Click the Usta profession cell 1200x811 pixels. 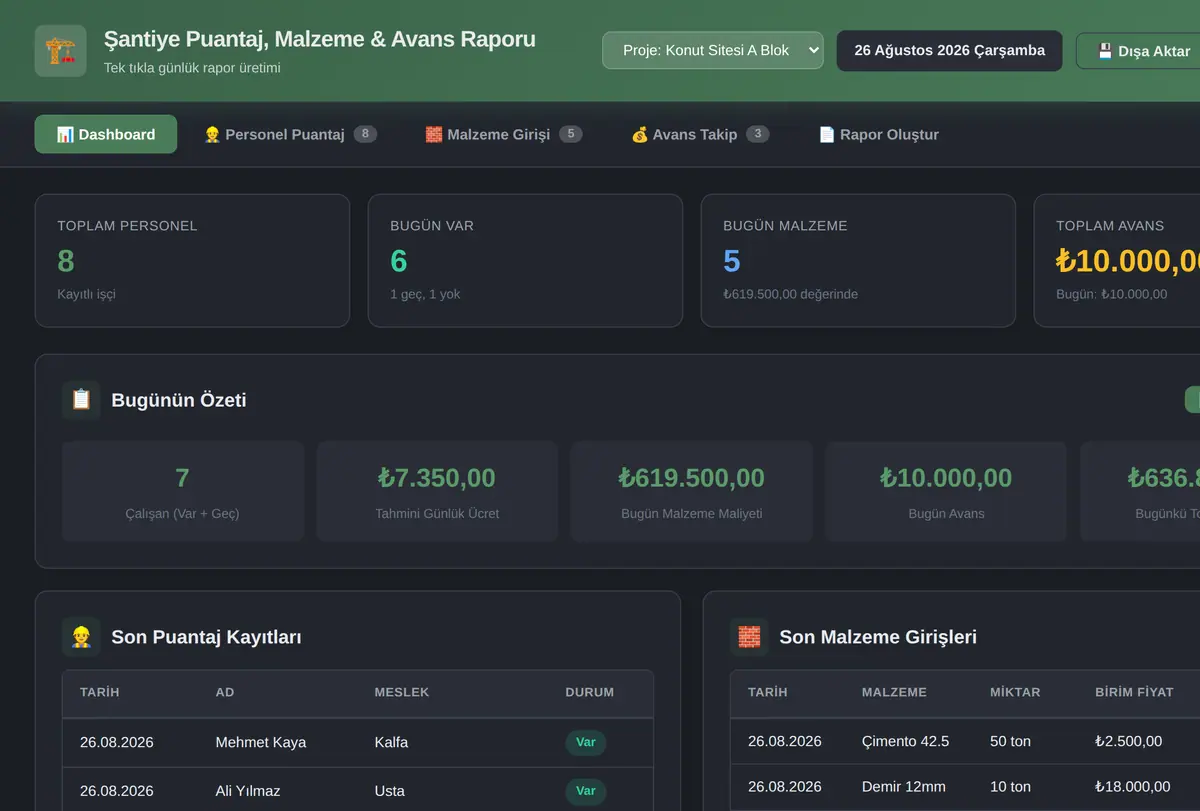click(x=389, y=791)
